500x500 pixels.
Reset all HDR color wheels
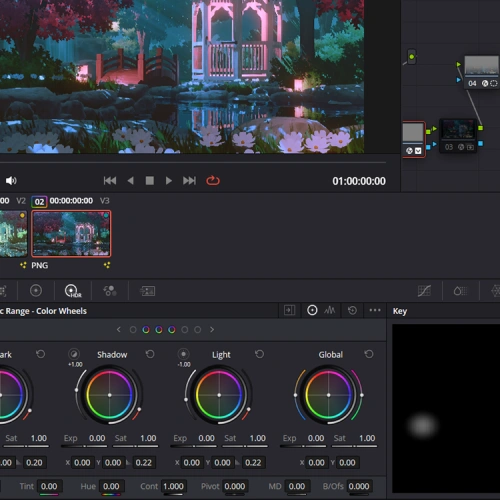(x=352, y=311)
